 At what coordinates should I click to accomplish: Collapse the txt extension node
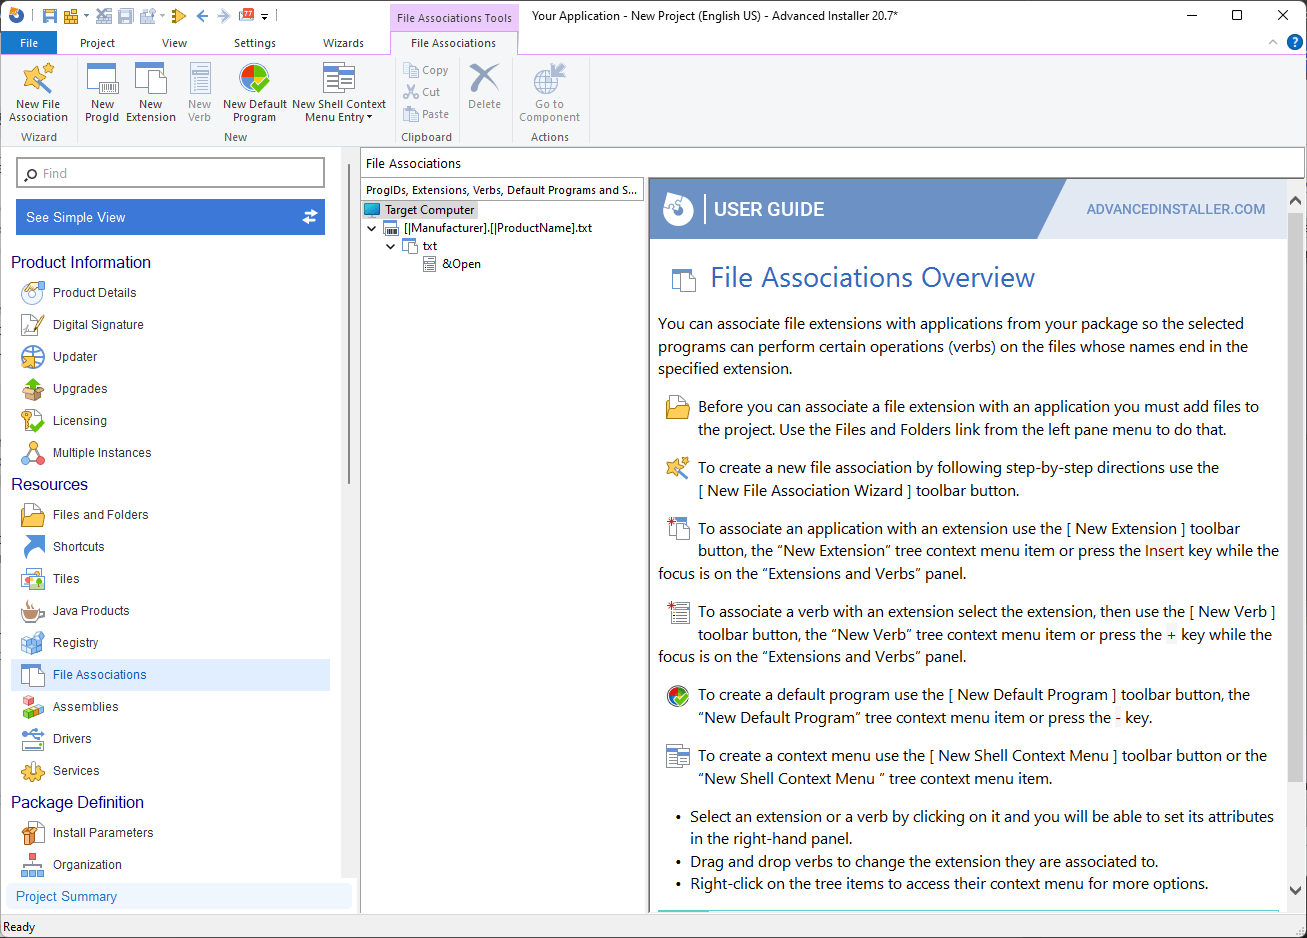pyautogui.click(x=390, y=246)
